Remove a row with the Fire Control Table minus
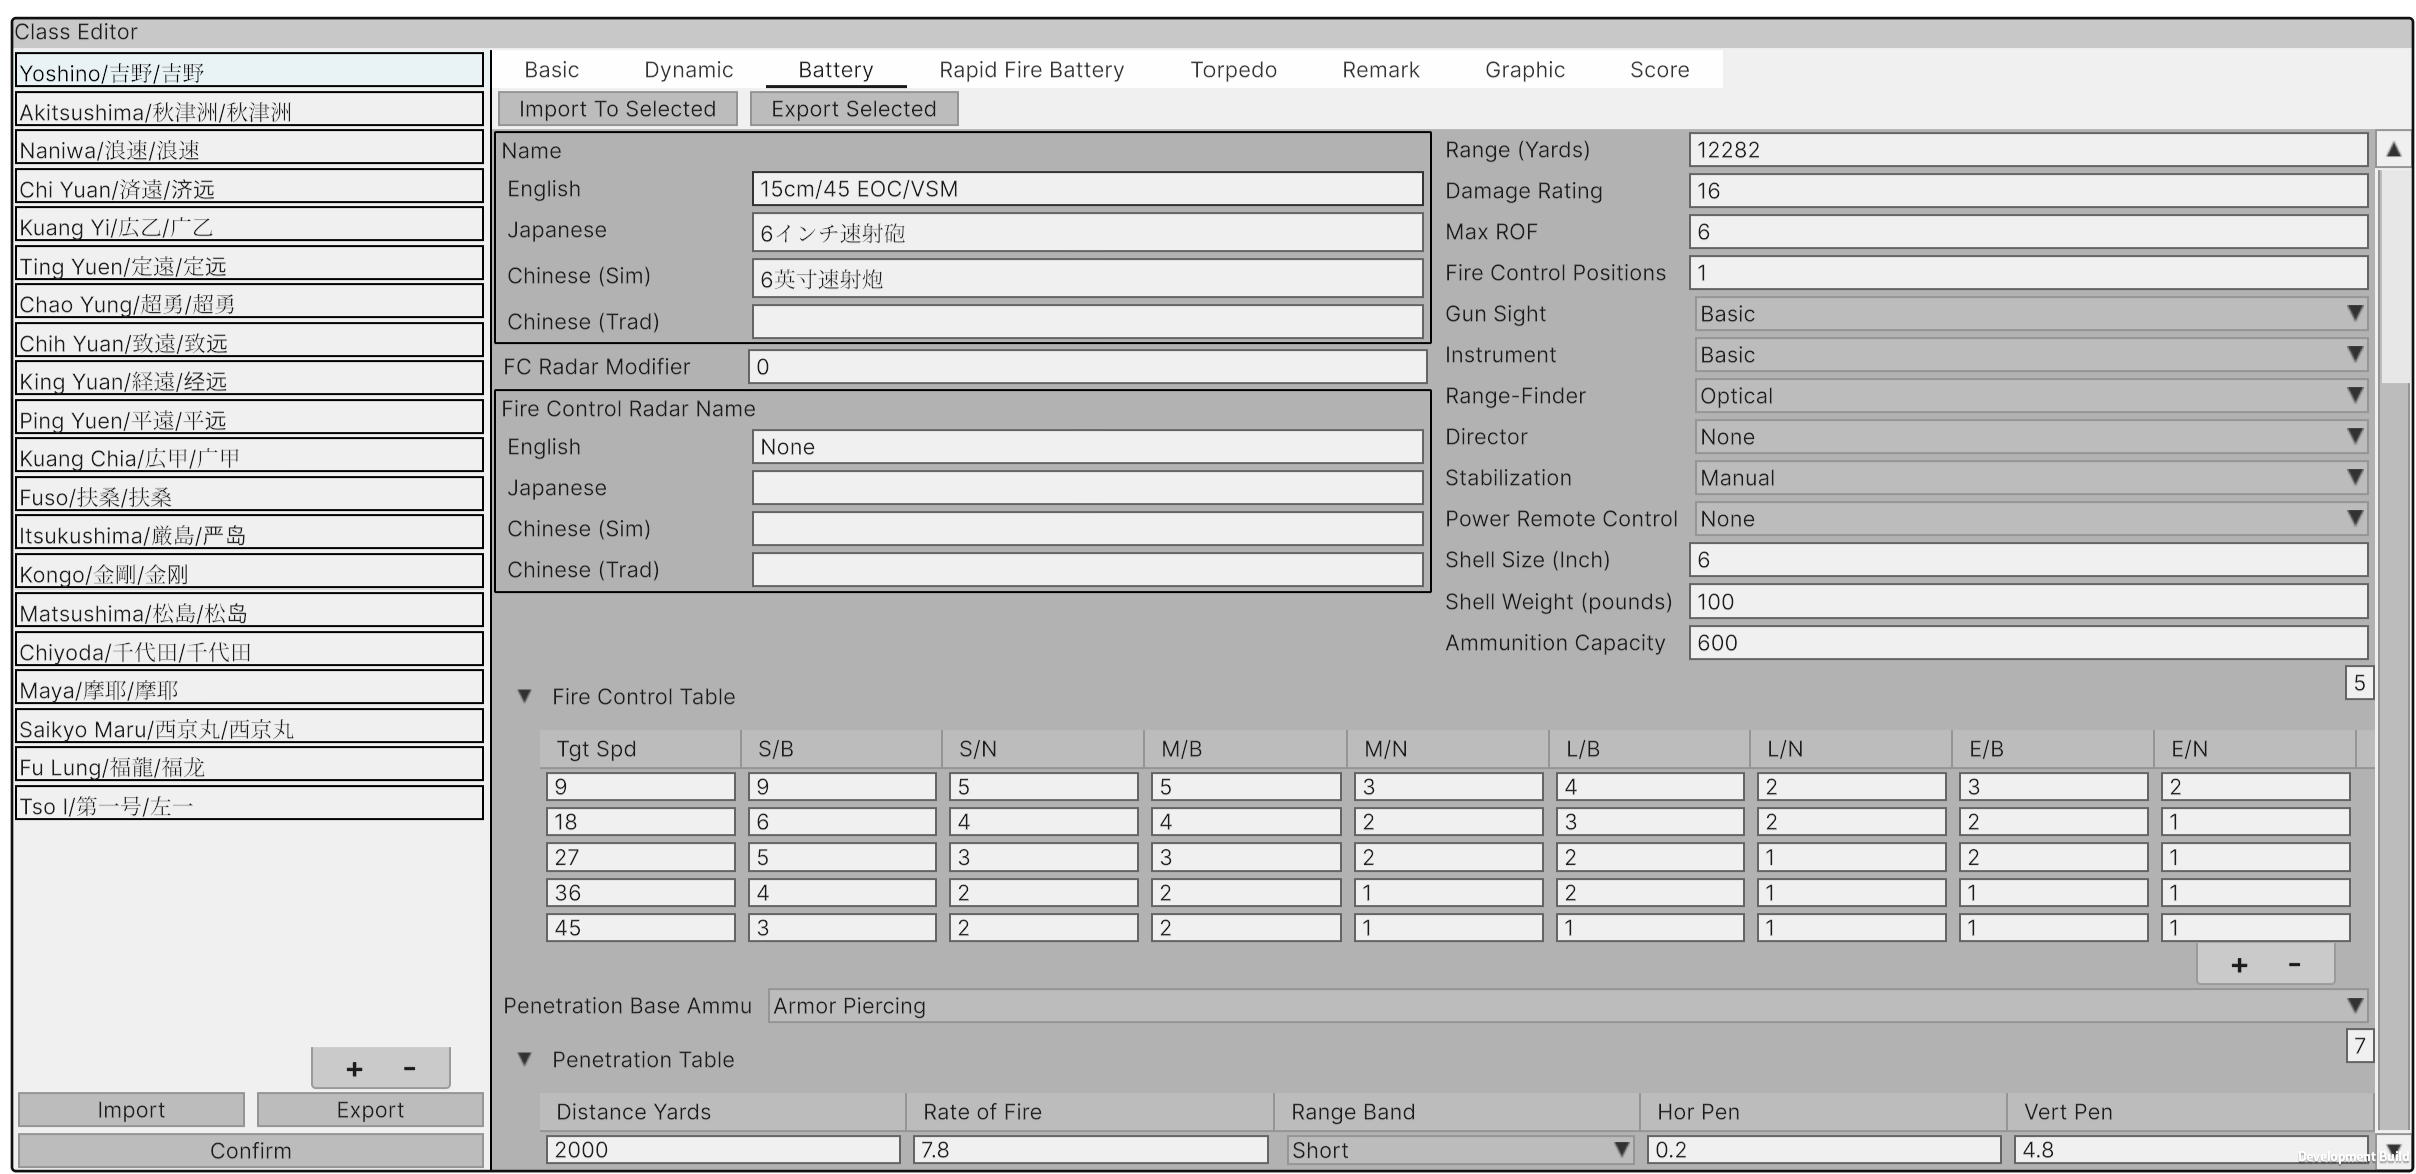The height and width of the screenshot is (1174, 2416). coord(2294,965)
